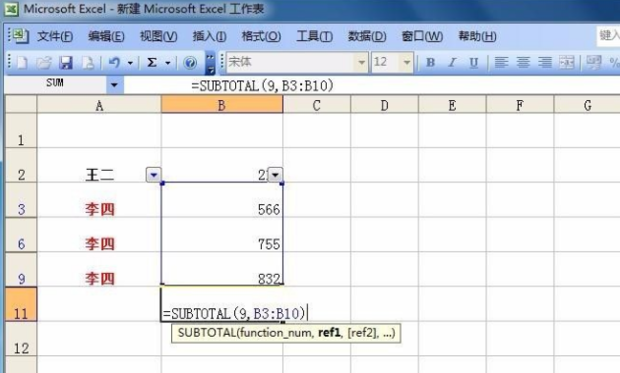Click the Open file icon

(44, 62)
